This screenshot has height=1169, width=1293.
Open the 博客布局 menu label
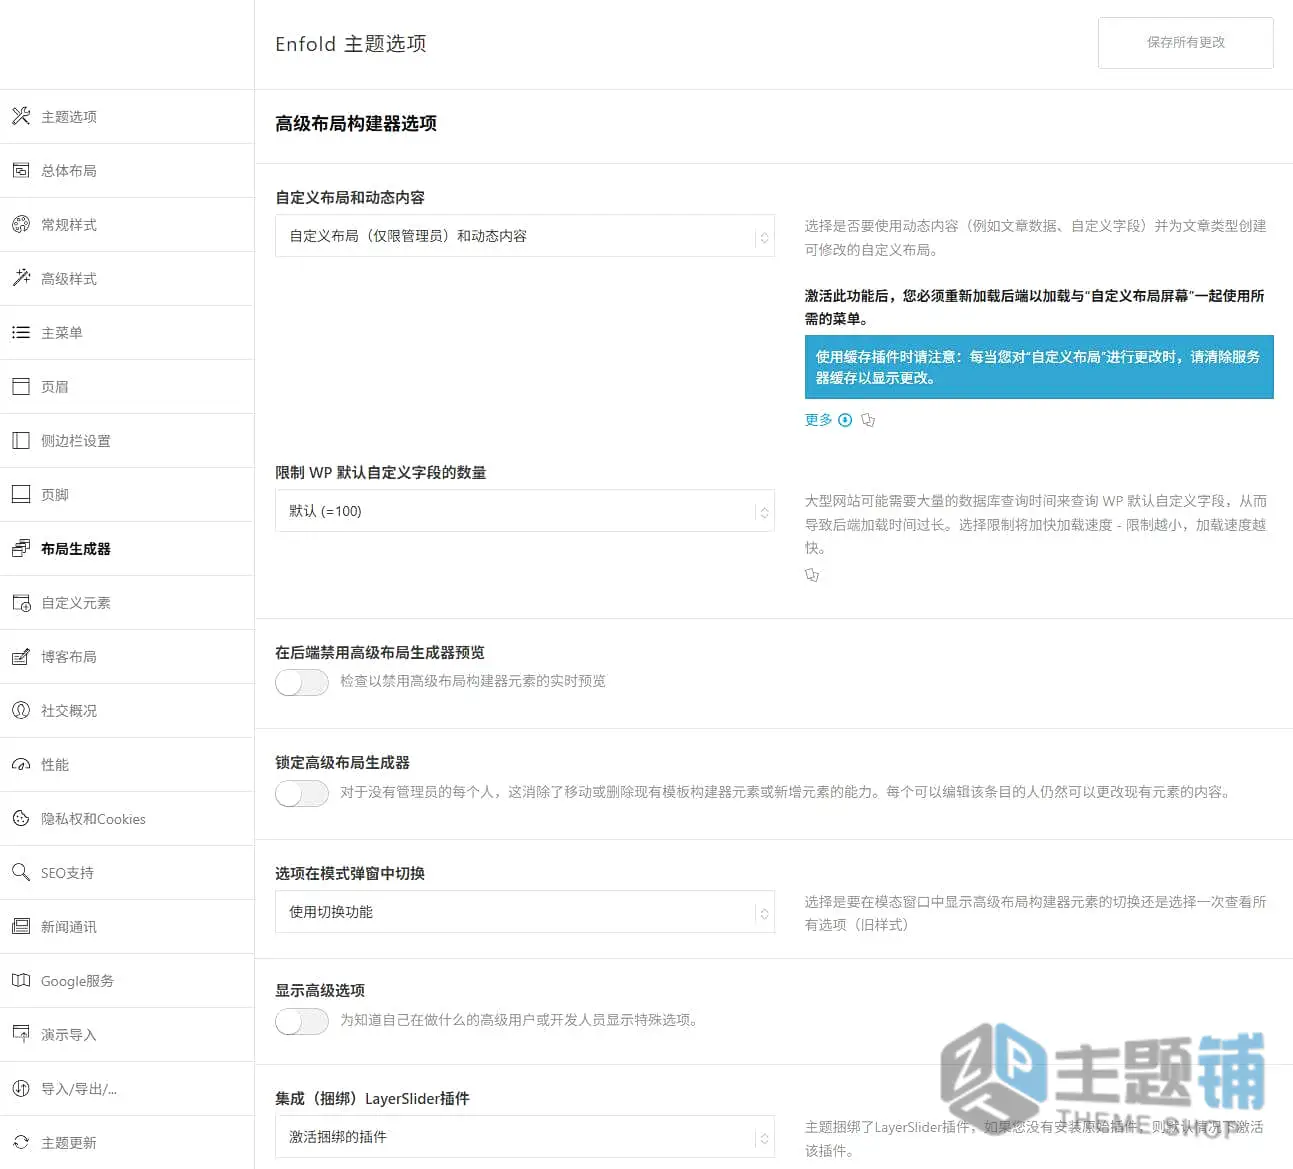pos(69,657)
